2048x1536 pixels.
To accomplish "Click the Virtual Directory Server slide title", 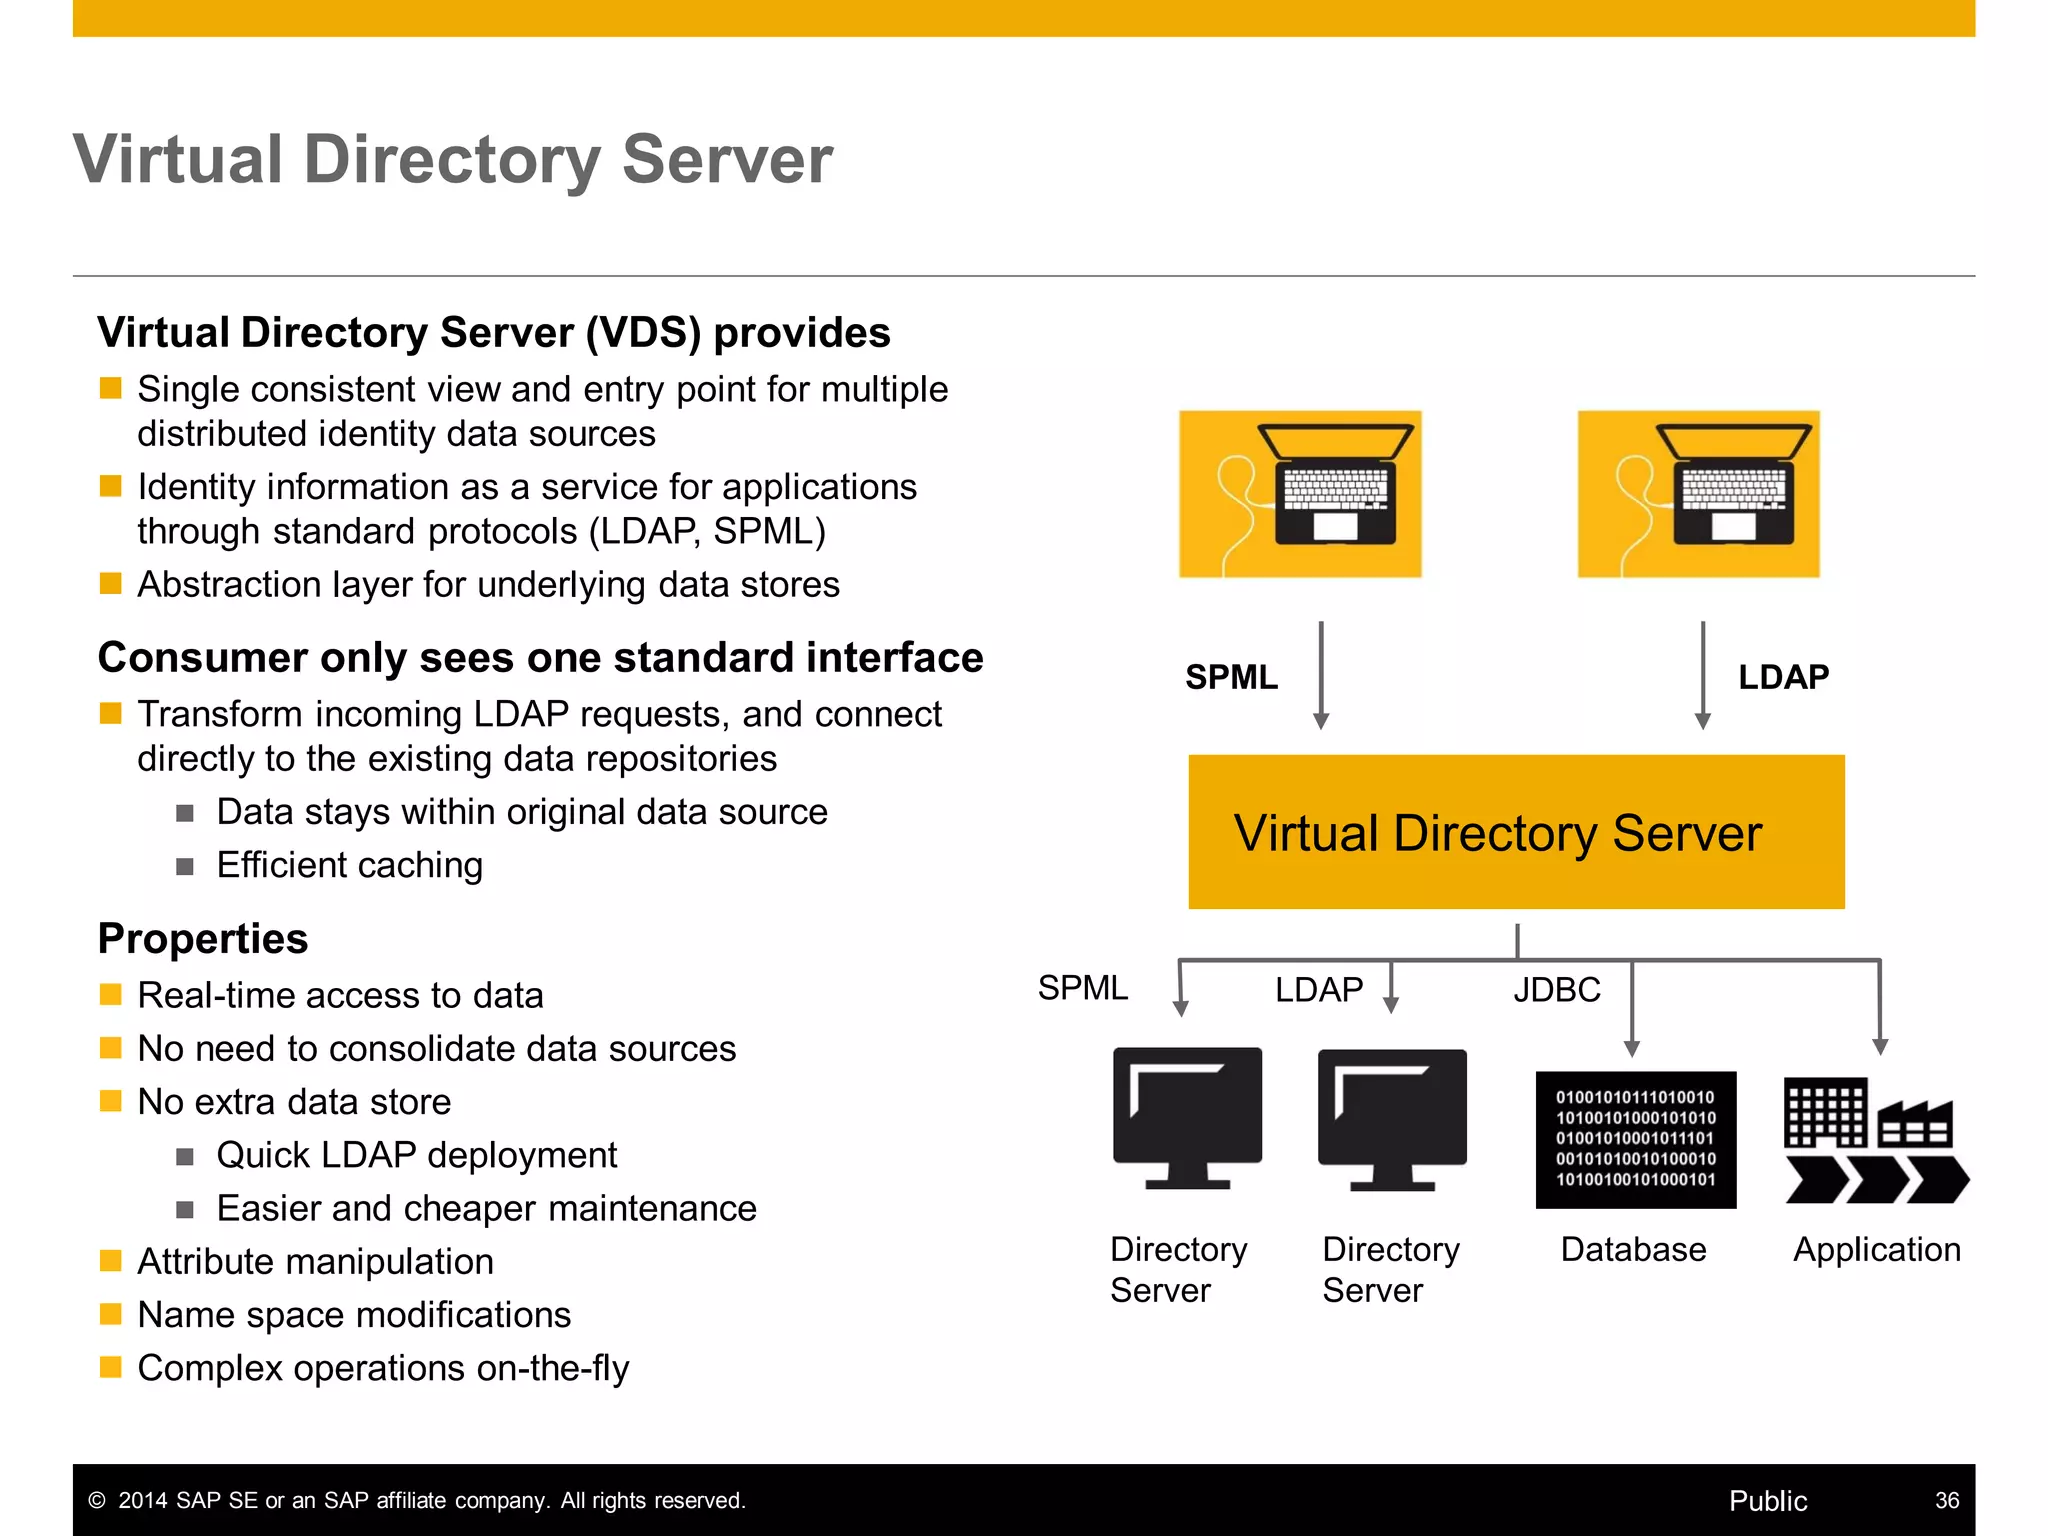I will click(453, 159).
